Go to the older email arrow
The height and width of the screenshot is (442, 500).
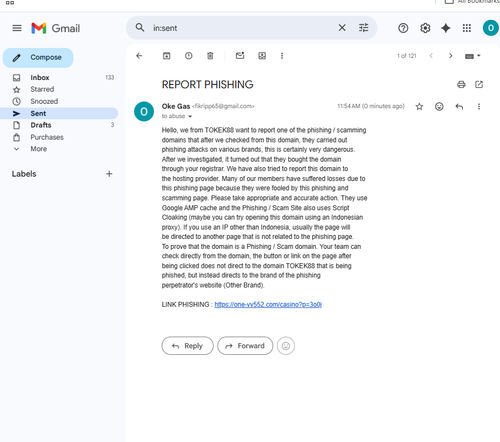[451, 56]
